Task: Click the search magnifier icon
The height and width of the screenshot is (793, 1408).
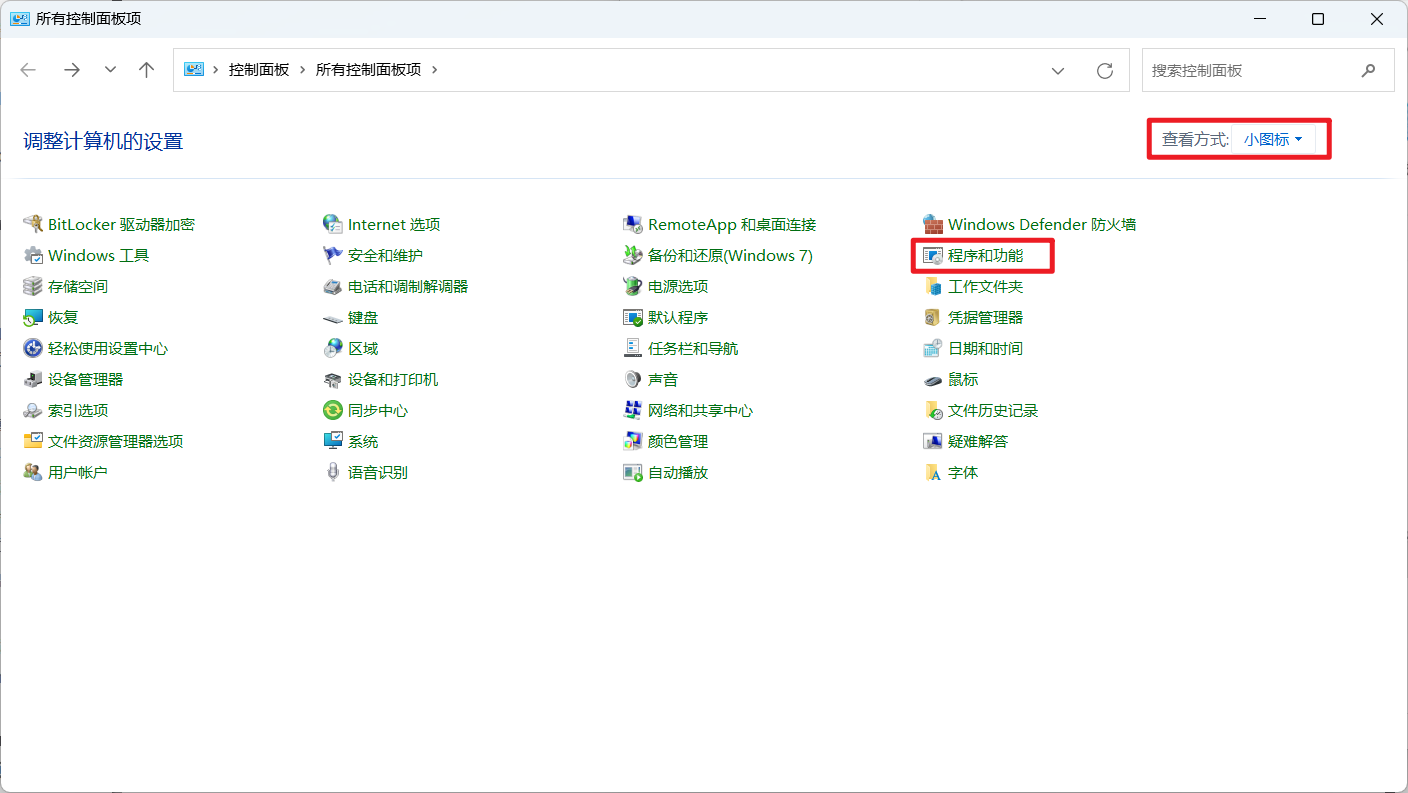Action: [1368, 70]
